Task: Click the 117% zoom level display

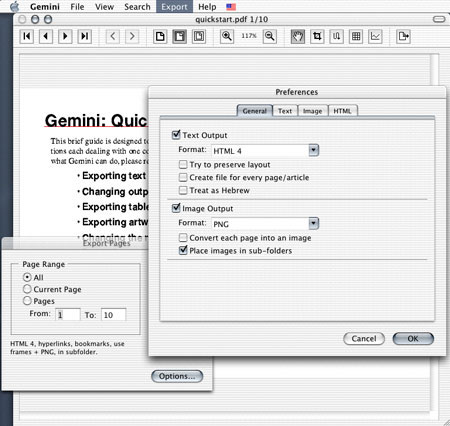Action: 249,36
